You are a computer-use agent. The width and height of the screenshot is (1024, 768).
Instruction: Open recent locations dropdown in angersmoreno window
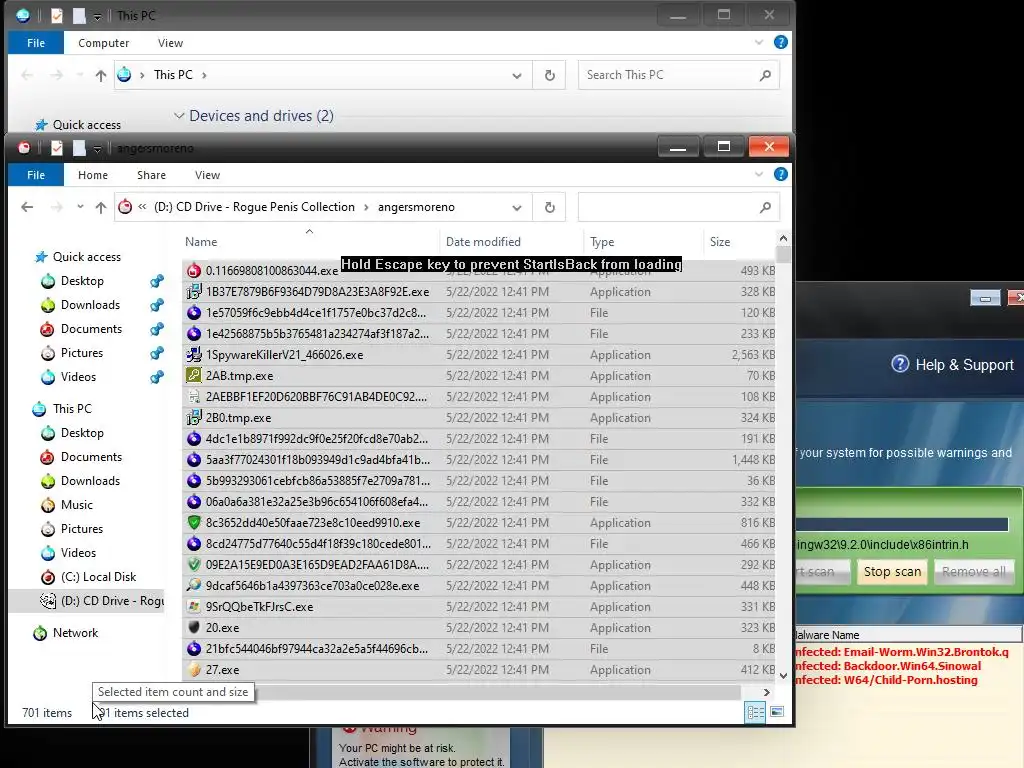pyautogui.click(x=80, y=207)
